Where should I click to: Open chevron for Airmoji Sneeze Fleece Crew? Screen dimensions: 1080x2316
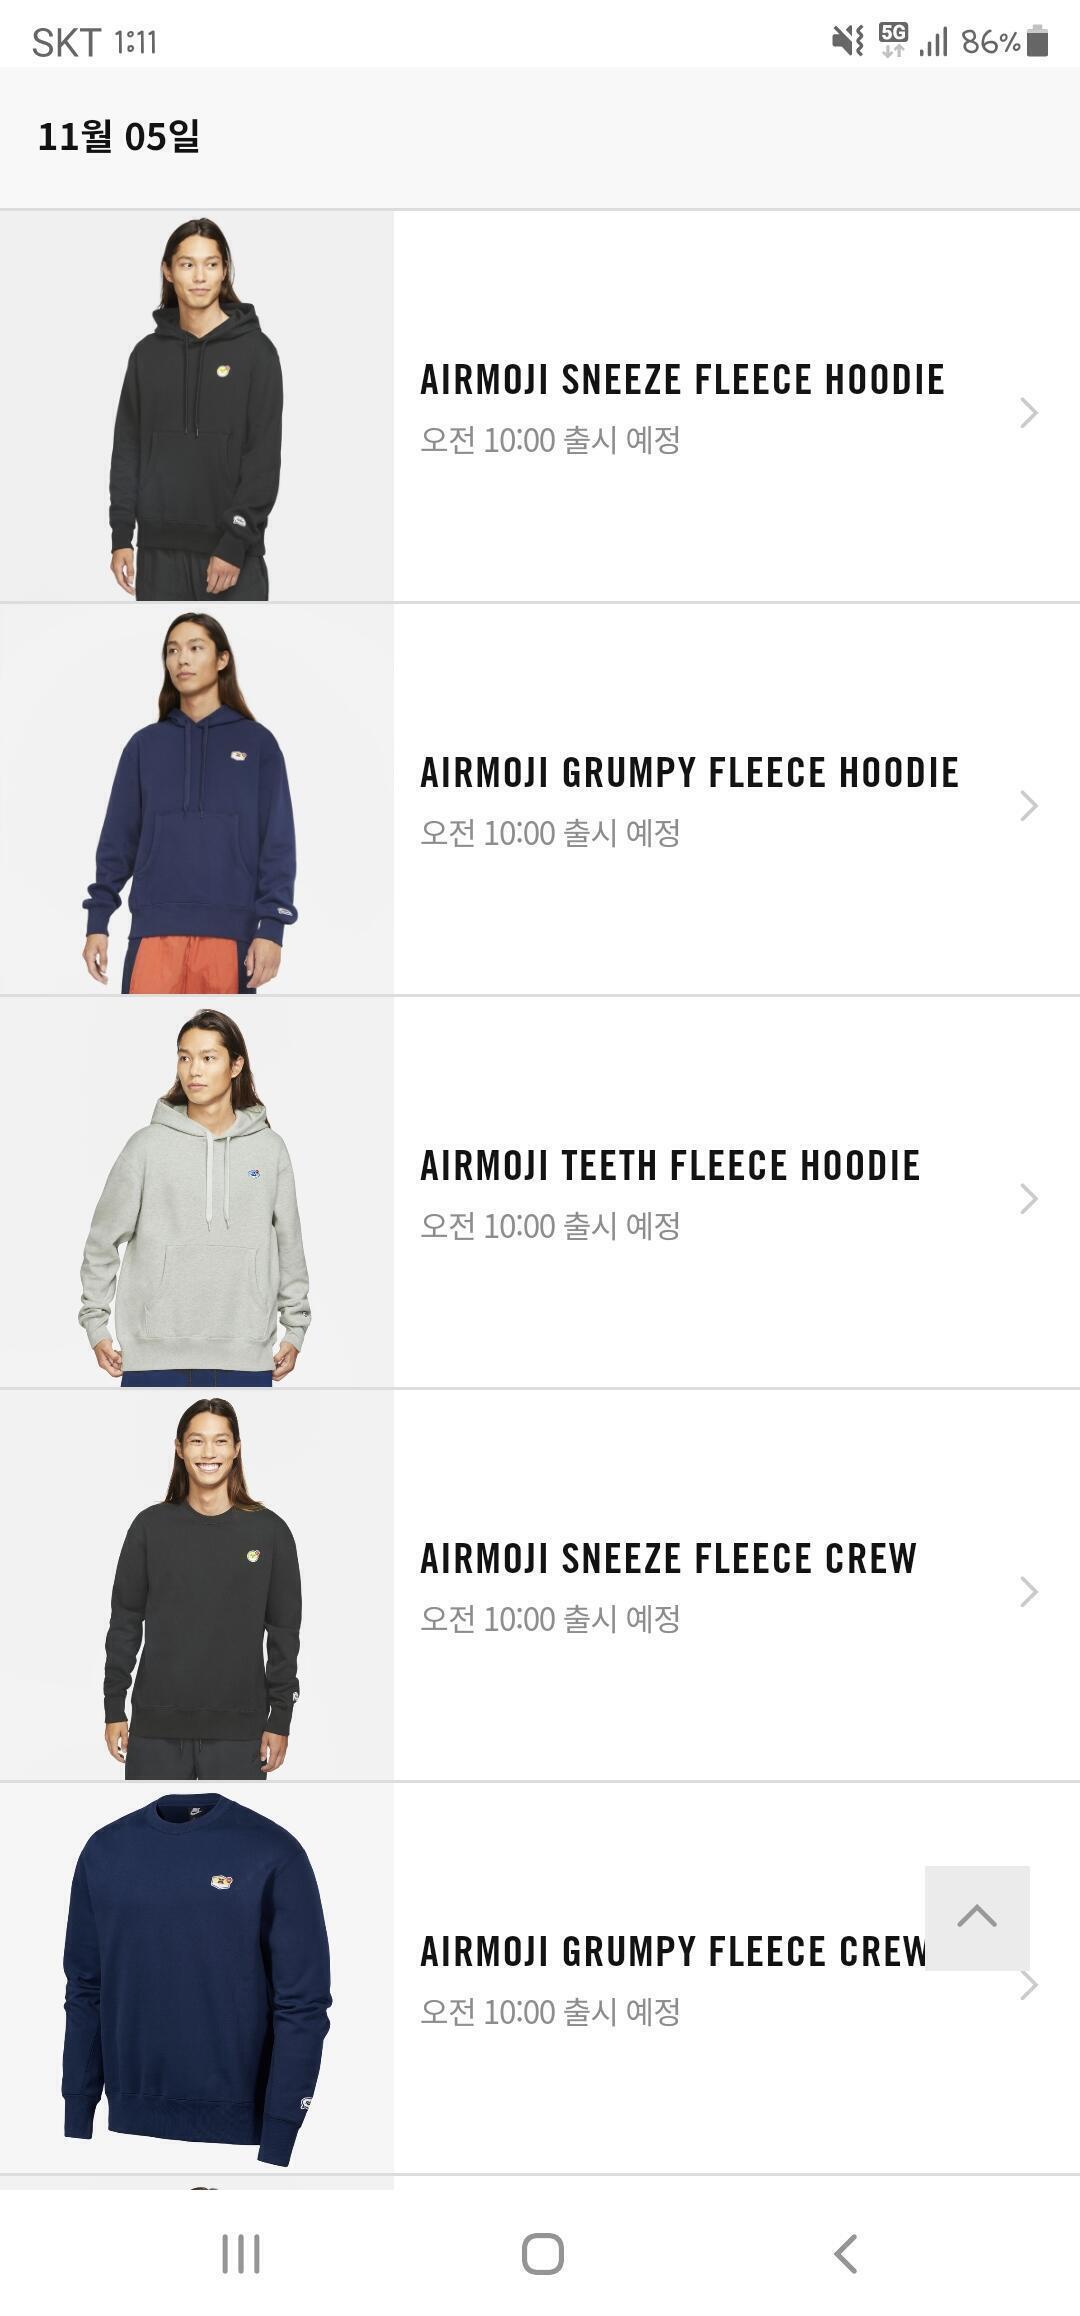[1029, 1591]
